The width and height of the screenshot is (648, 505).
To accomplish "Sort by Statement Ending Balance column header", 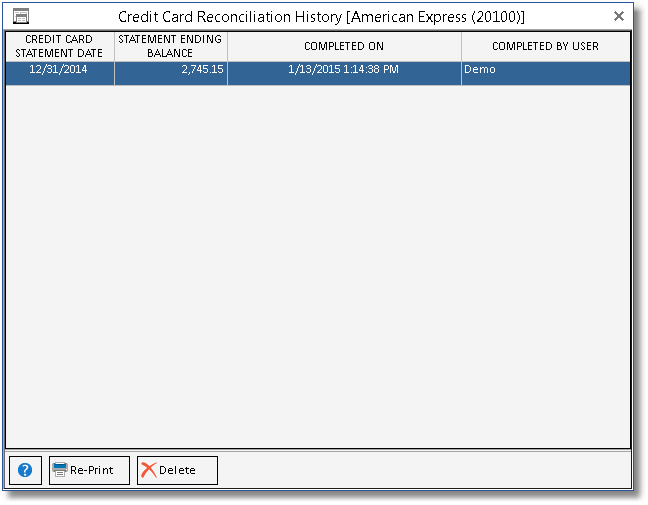I will pyautogui.click(x=171, y=46).
